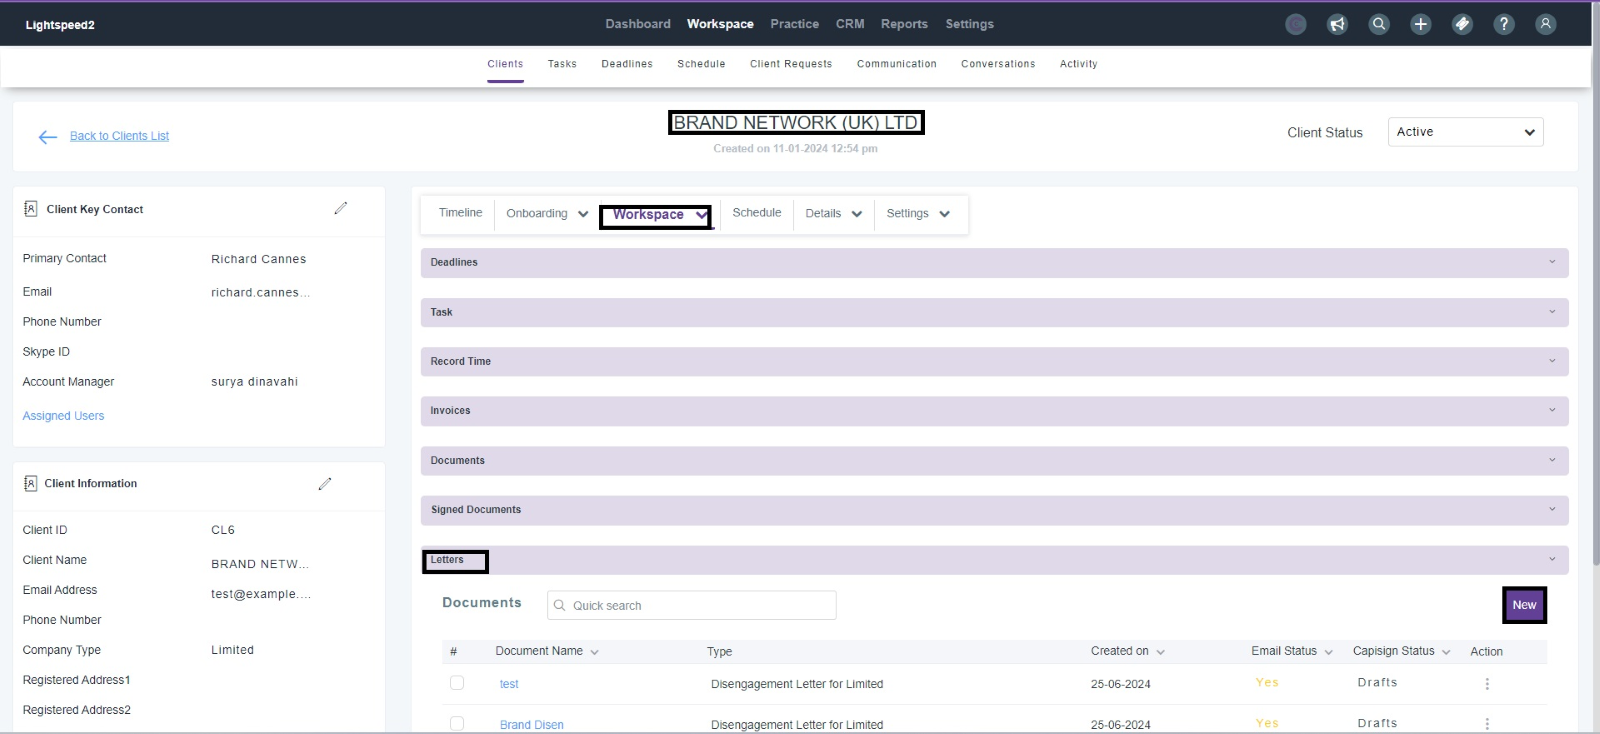Click the Client Key Contact panel icon
The height and width of the screenshot is (734, 1600).
click(x=31, y=209)
